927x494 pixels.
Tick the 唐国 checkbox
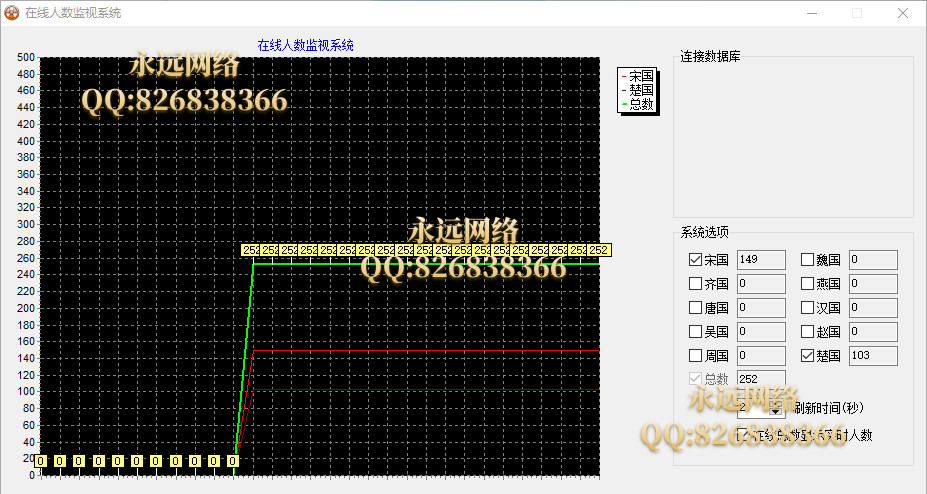point(696,308)
